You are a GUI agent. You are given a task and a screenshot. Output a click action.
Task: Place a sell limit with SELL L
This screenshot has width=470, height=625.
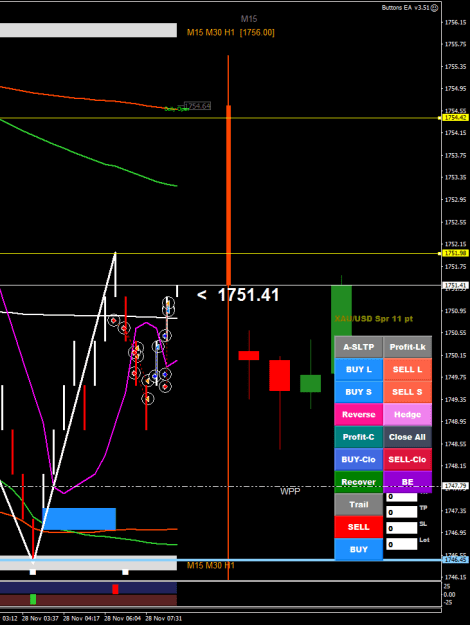tap(407, 369)
